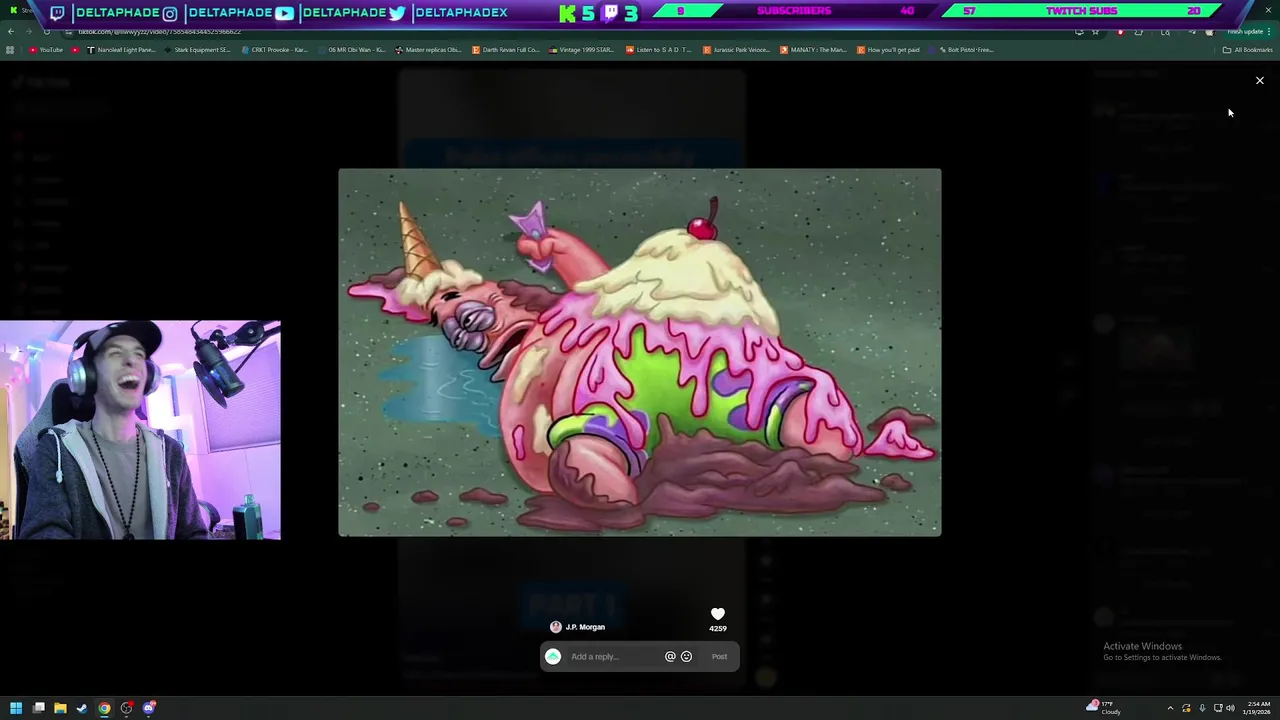
Task: Open Task View in the taskbar
Action: 38,708
